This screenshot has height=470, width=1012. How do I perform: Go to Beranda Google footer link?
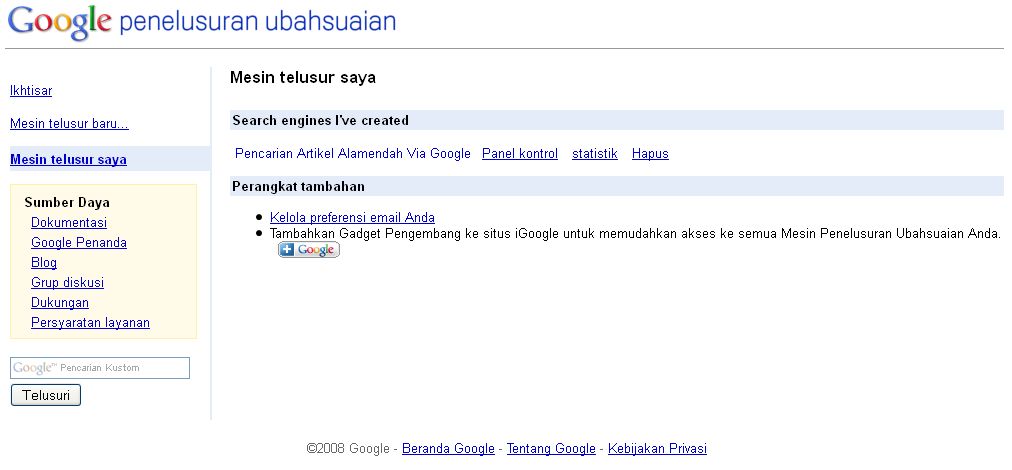[x=448, y=448]
